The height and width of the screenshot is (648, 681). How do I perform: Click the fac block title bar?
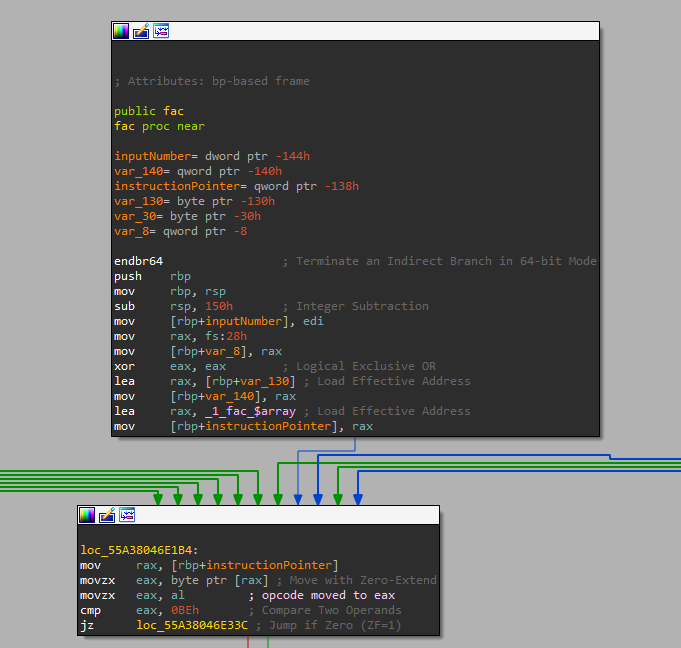(355, 31)
